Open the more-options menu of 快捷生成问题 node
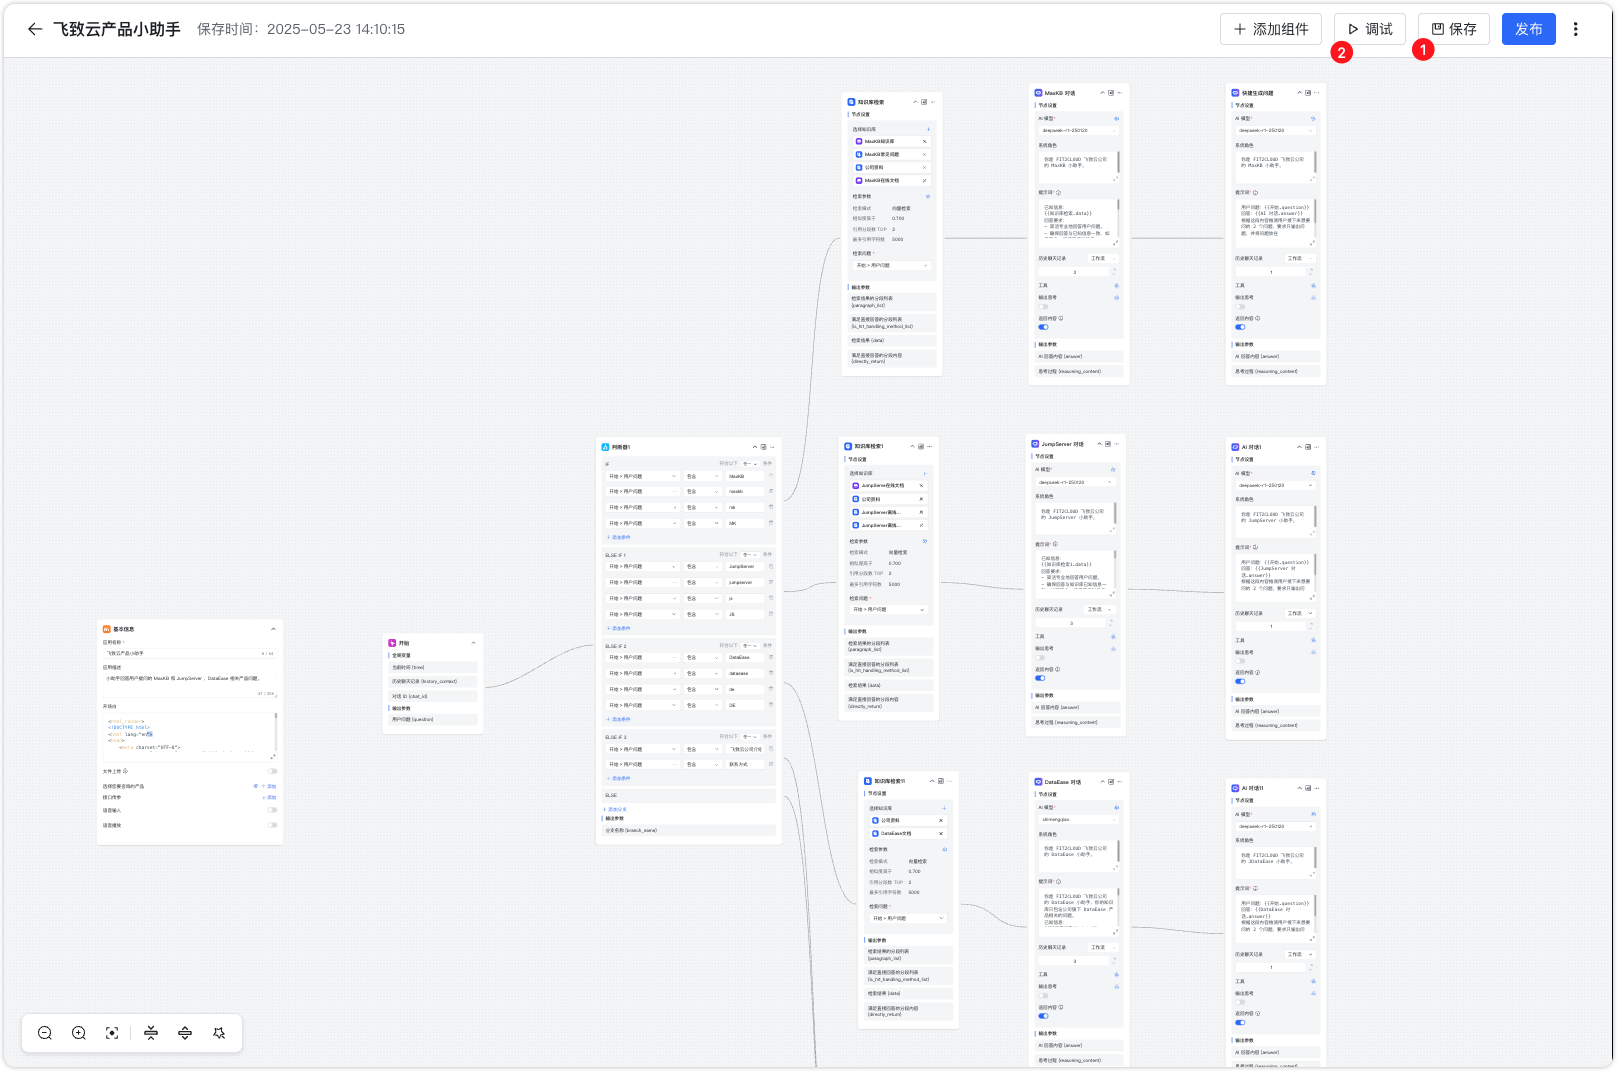Viewport: 1617px width, 1071px height. (x=1317, y=93)
